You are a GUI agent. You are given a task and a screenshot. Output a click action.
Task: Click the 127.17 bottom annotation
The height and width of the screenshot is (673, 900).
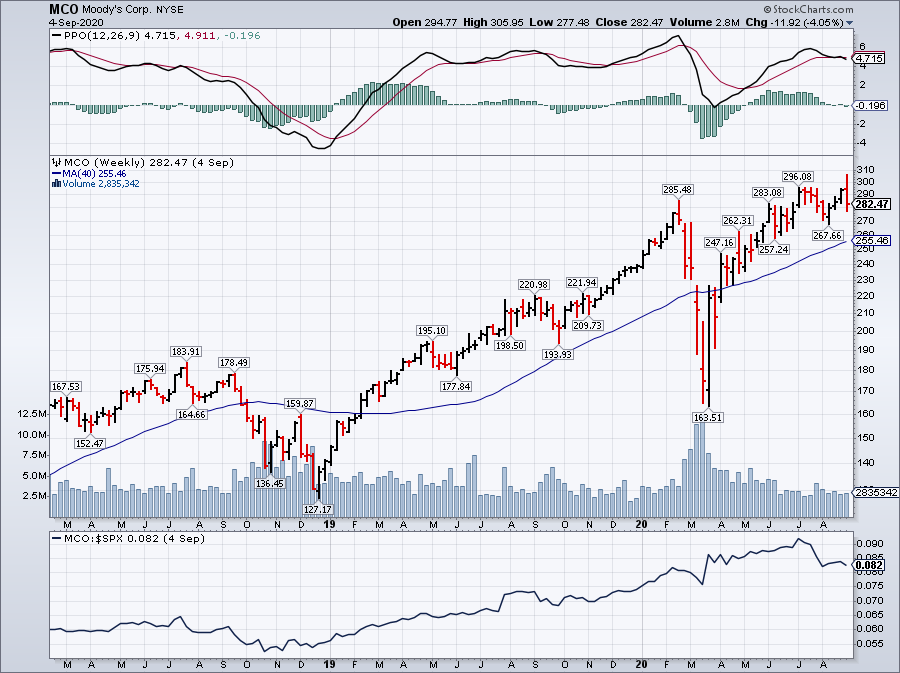coord(318,509)
